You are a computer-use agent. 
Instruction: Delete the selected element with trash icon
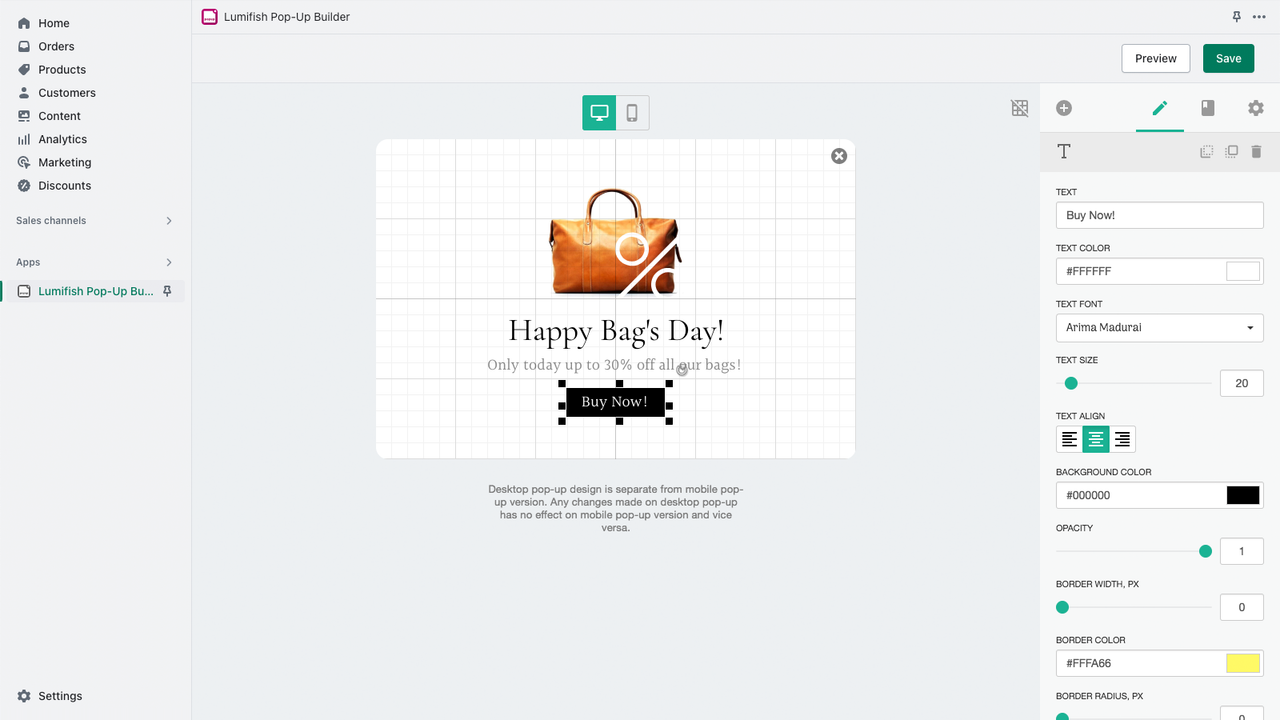pos(1257,151)
